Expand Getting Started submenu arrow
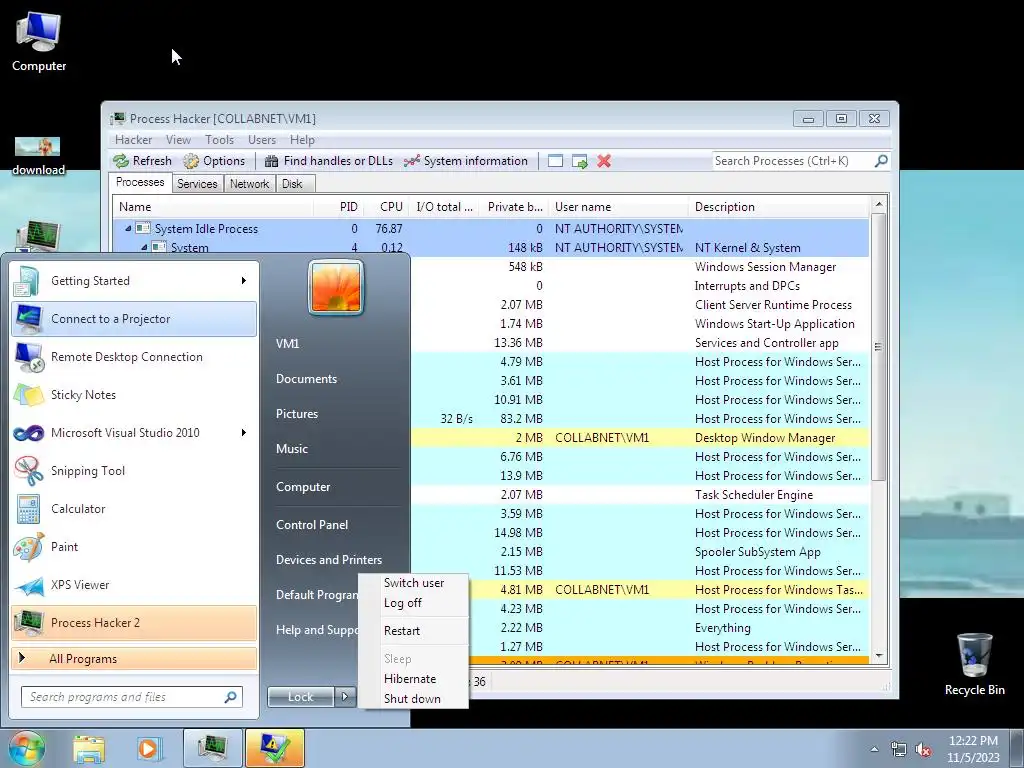 [244, 281]
